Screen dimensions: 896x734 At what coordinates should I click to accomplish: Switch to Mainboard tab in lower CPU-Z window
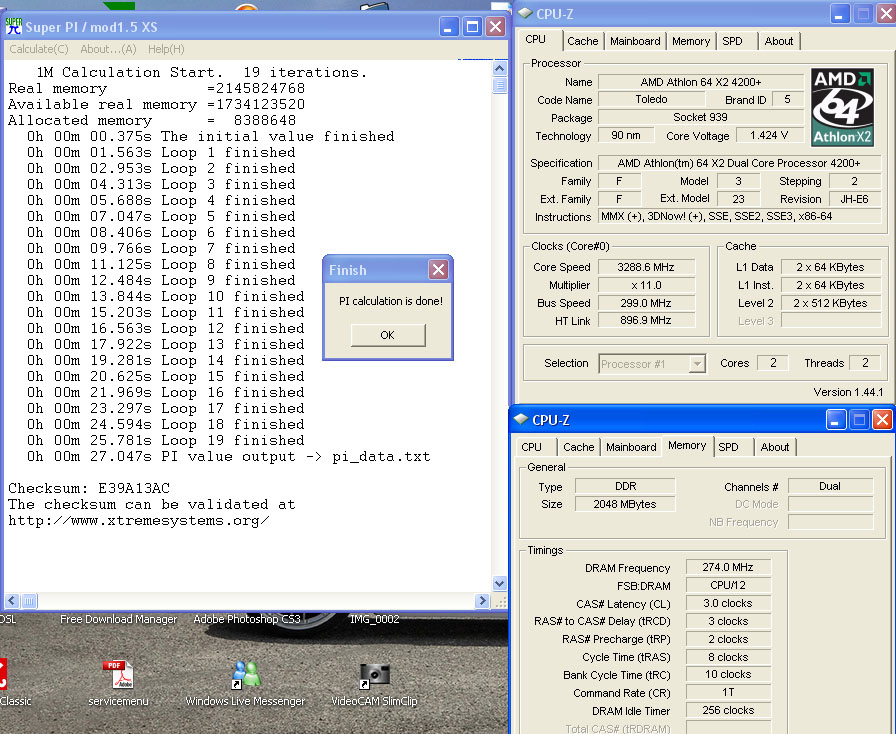[x=631, y=447]
